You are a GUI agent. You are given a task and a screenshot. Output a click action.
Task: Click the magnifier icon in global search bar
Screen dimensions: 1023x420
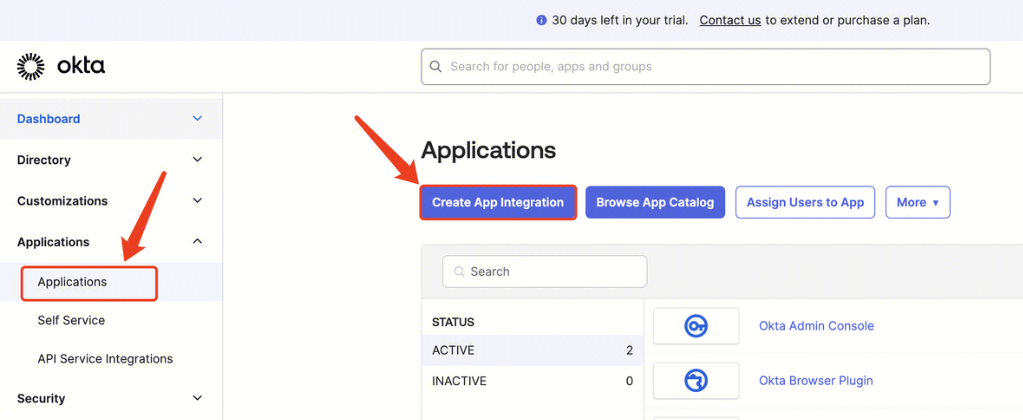coord(436,67)
